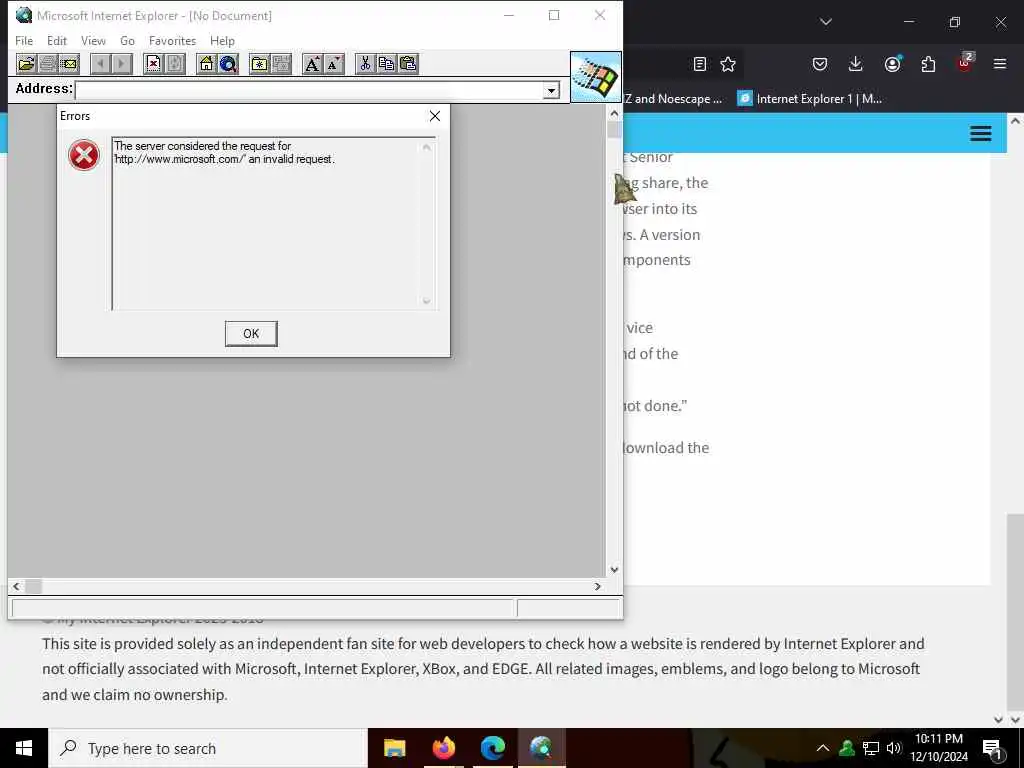
Task: Open Firefox downloads arrow icon
Action: (x=856, y=64)
